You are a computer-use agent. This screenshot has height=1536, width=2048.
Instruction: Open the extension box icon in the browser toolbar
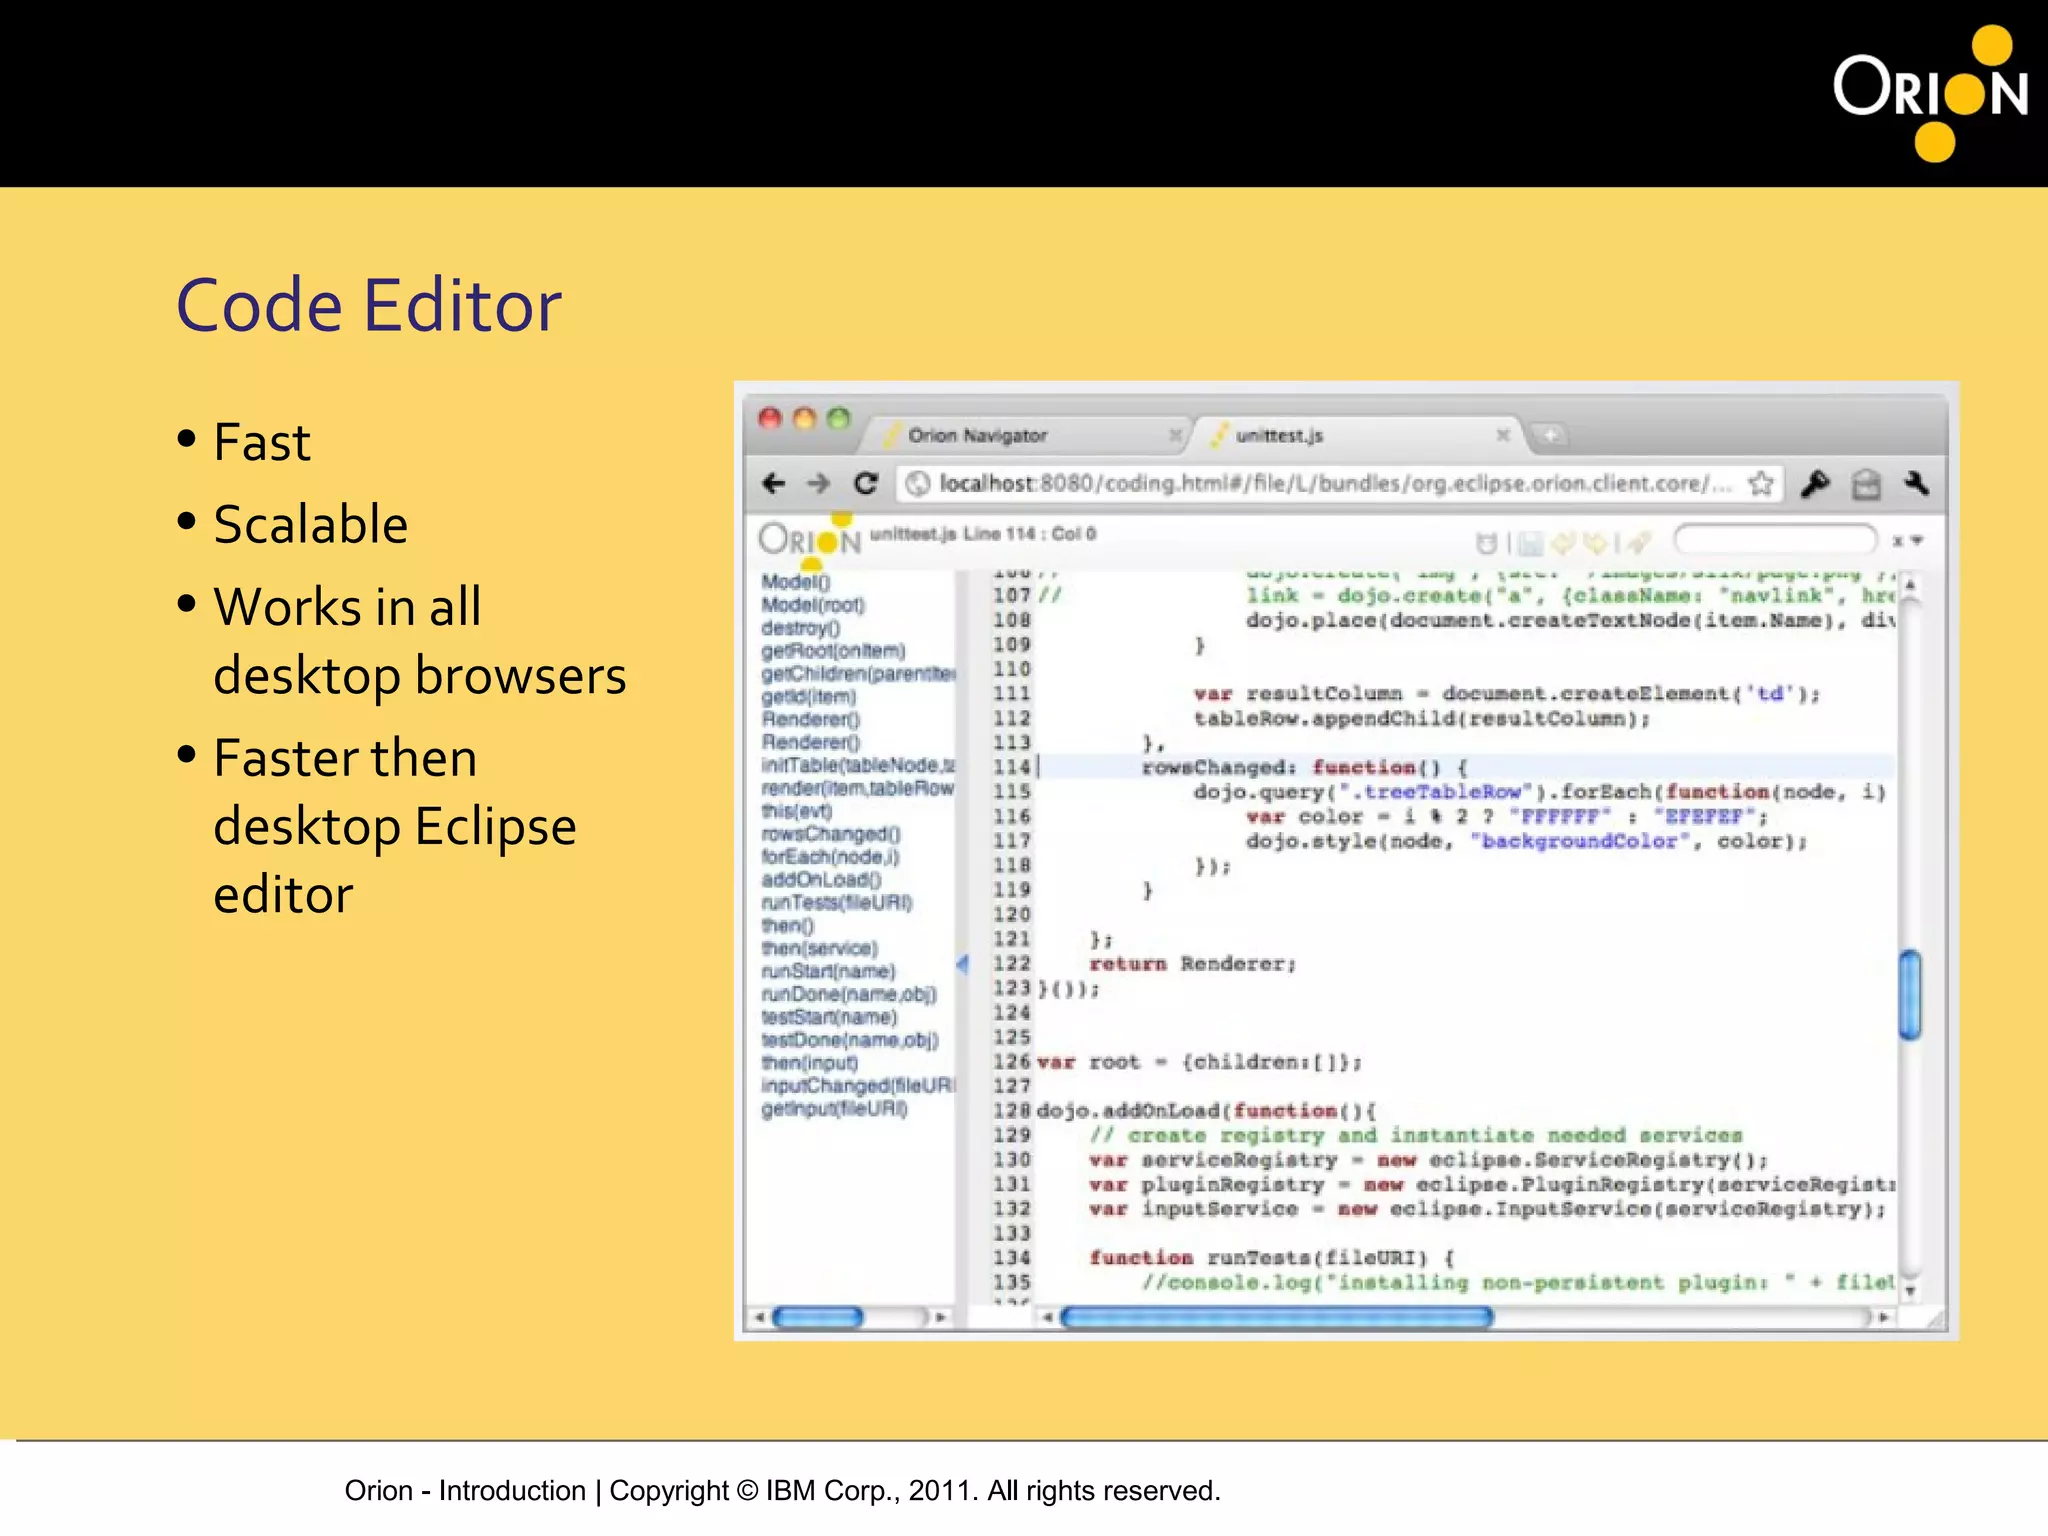1866,485
